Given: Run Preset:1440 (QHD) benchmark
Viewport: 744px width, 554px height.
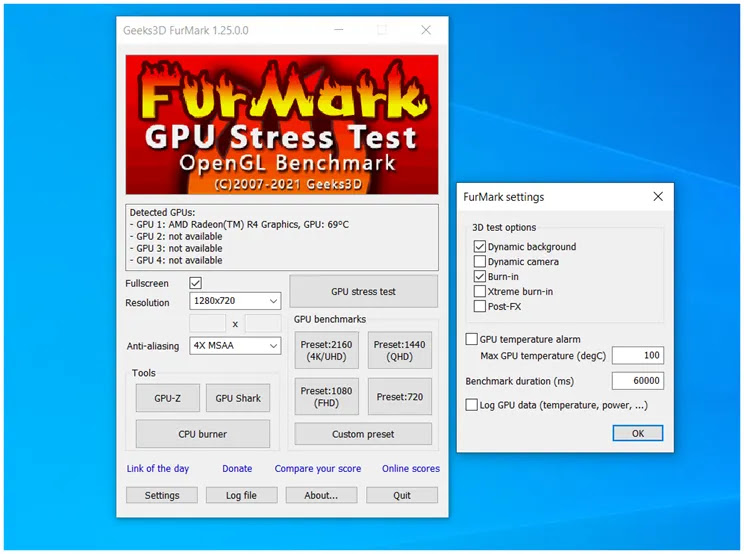Looking at the screenshot, I should click(x=400, y=351).
